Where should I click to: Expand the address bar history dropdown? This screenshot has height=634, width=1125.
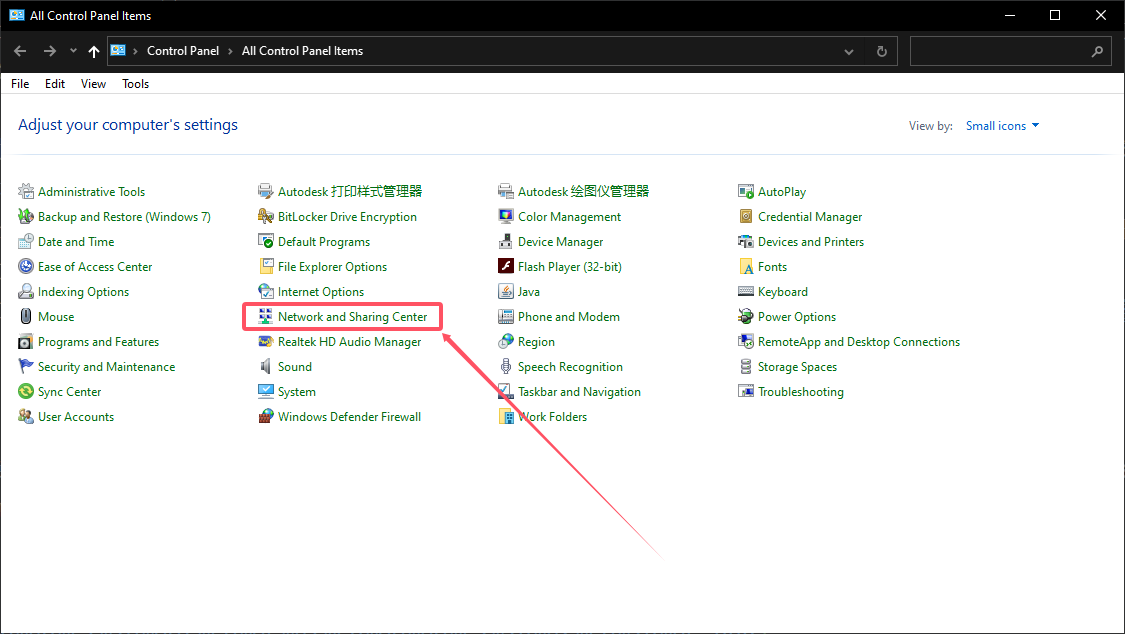[x=849, y=52]
